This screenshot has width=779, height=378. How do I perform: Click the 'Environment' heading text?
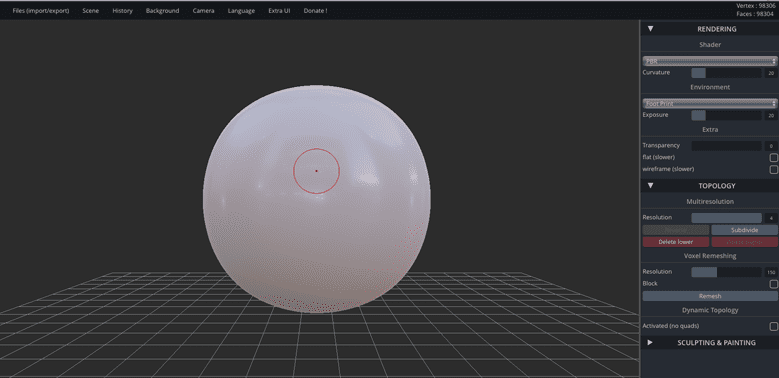710,87
